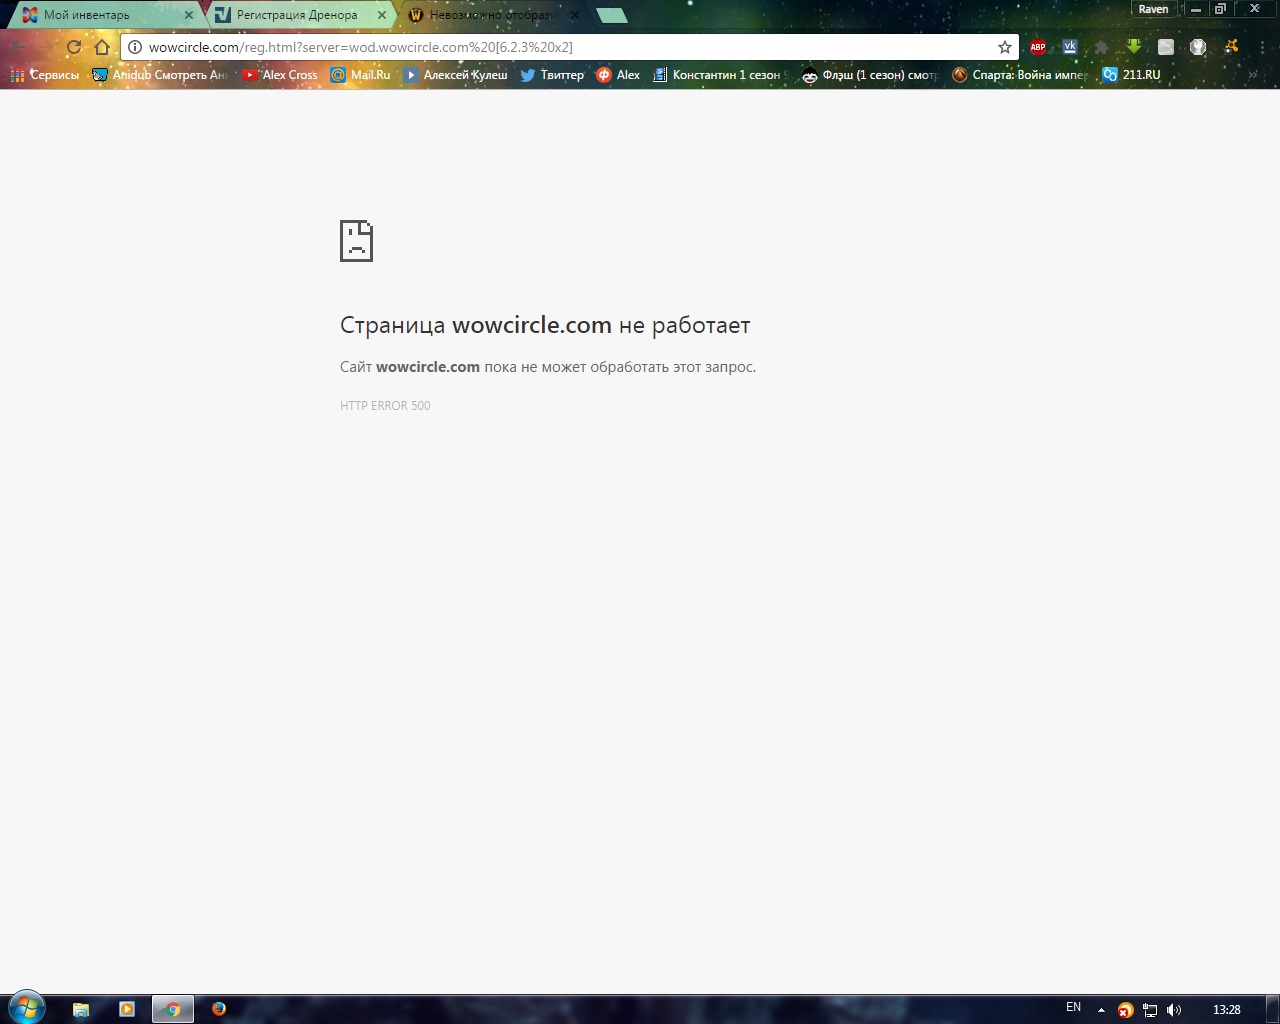Bookmark this page with the star icon
1280x1024 pixels.
[1005, 47]
